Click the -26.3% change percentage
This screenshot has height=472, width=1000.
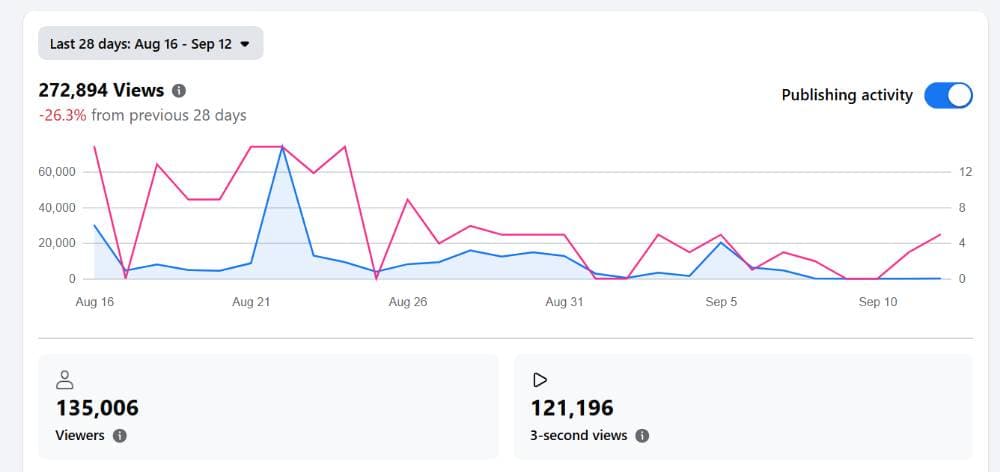[x=62, y=115]
